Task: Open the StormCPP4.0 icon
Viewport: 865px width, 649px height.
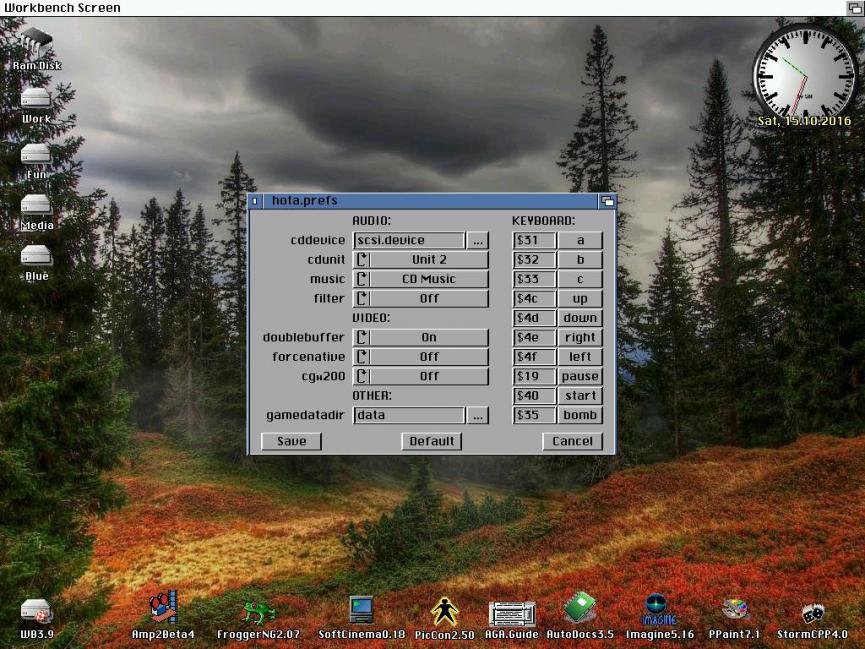Action: (812, 611)
